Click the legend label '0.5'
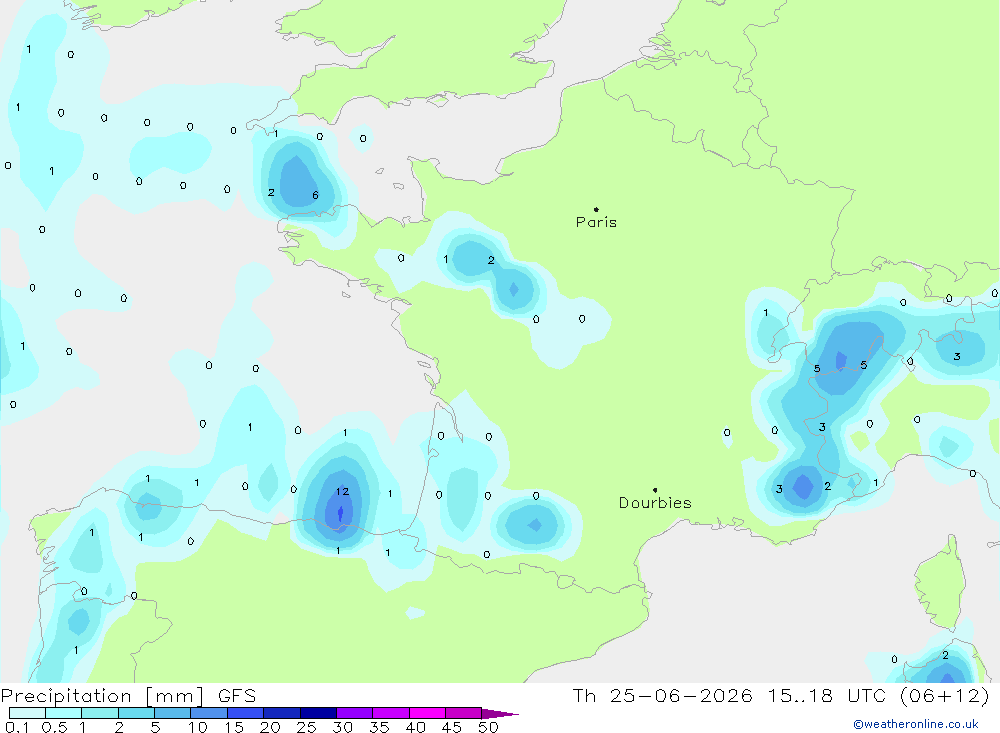 [54, 727]
